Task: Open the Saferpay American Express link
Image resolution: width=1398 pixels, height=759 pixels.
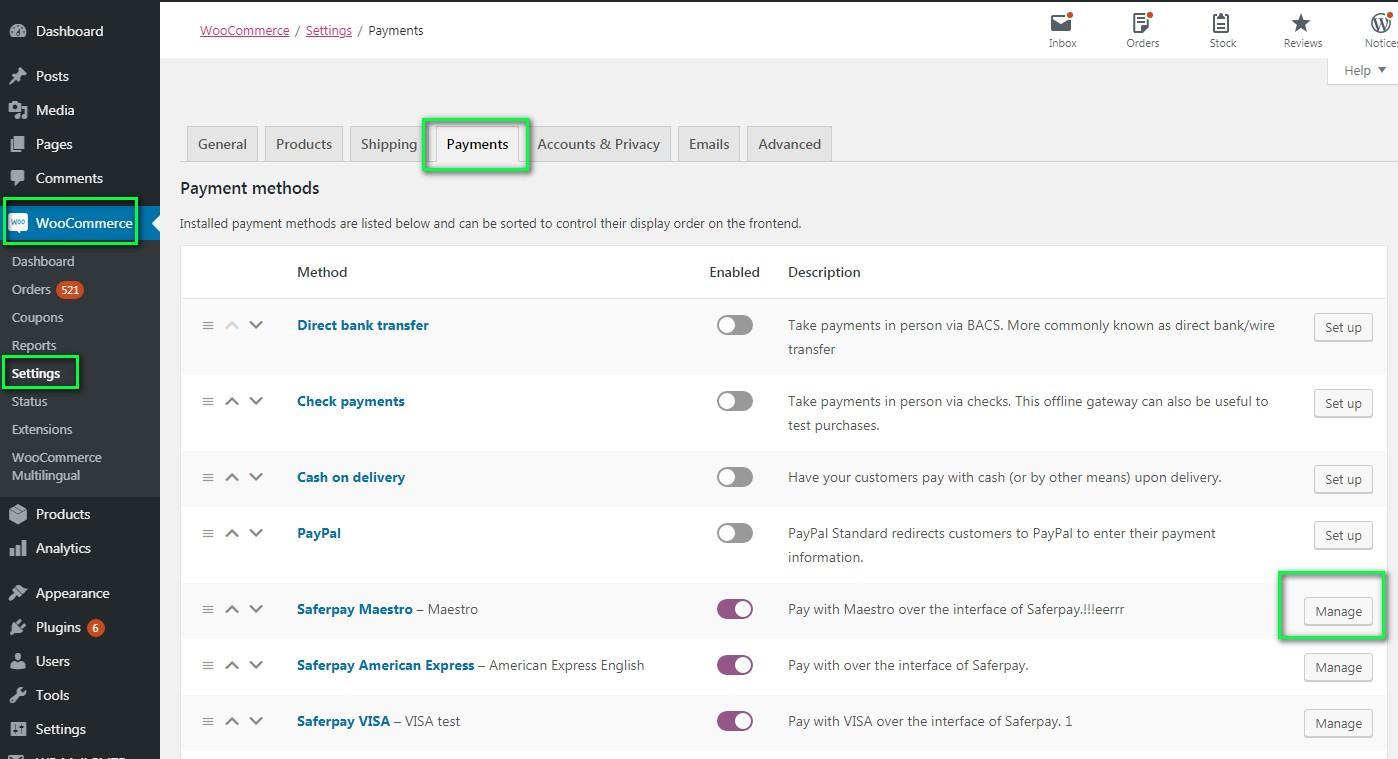Action: [385, 666]
